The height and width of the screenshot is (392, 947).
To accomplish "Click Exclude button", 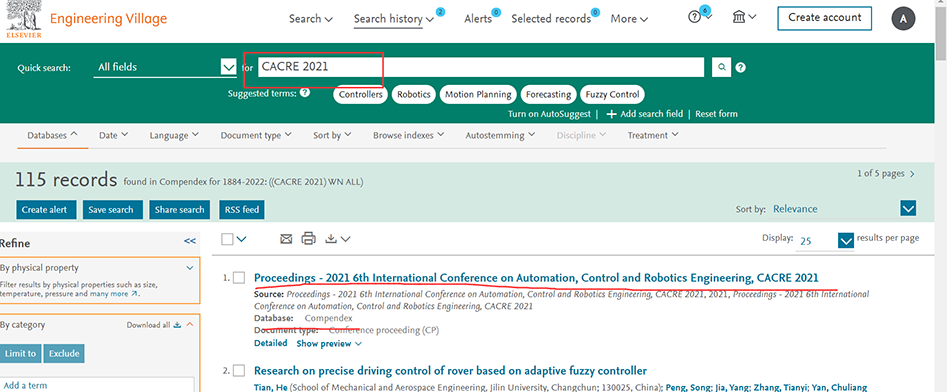I will [x=64, y=353].
